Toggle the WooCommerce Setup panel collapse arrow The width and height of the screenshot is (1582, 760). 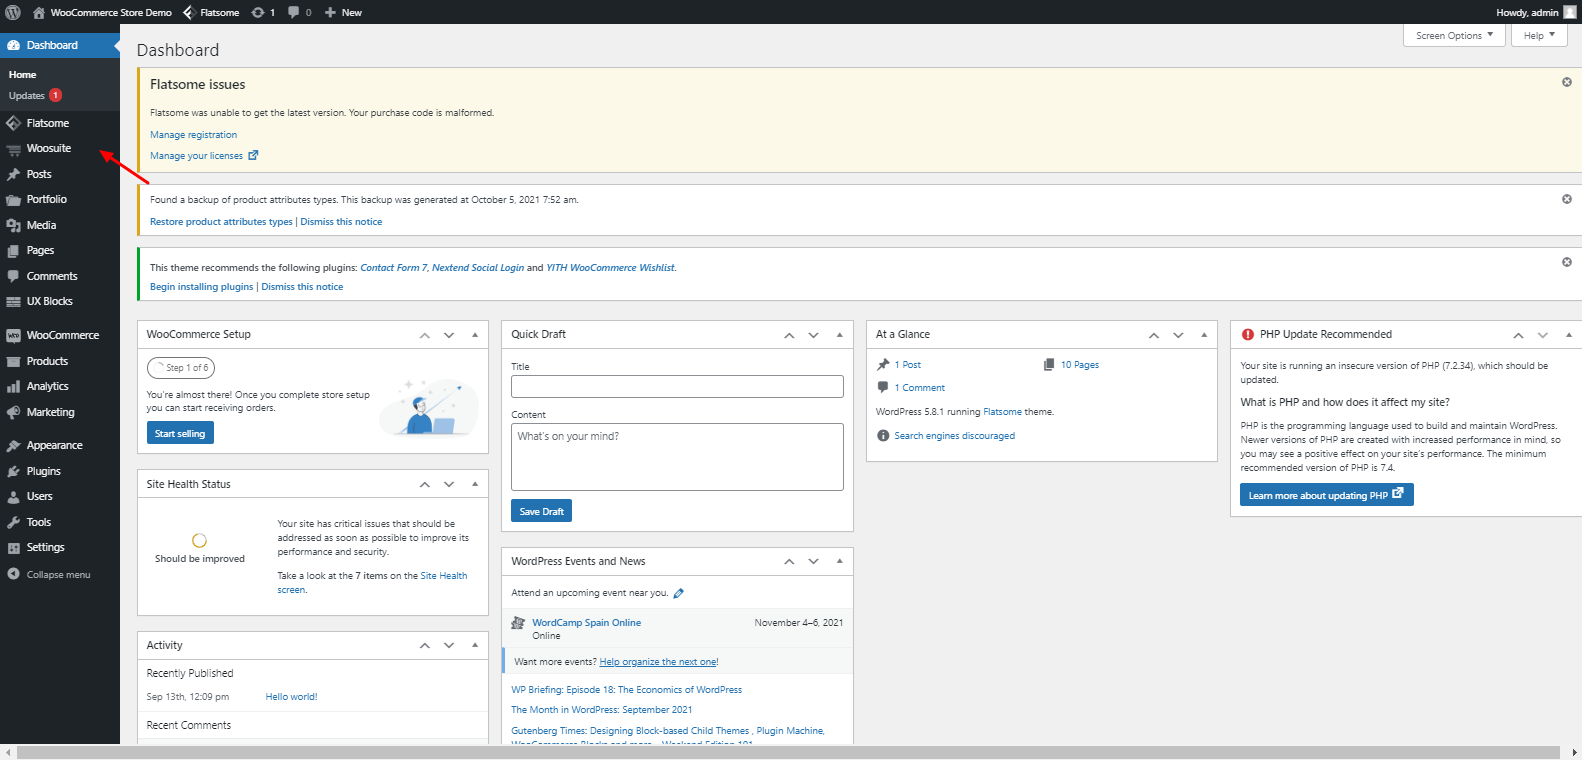point(474,335)
